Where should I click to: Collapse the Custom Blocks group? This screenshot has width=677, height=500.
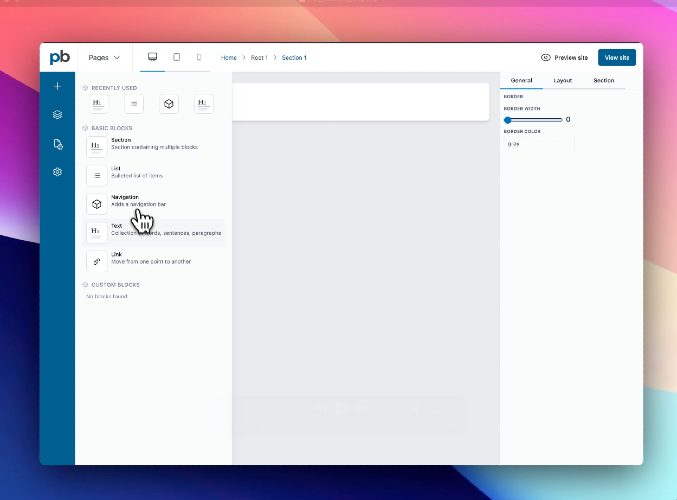85,285
